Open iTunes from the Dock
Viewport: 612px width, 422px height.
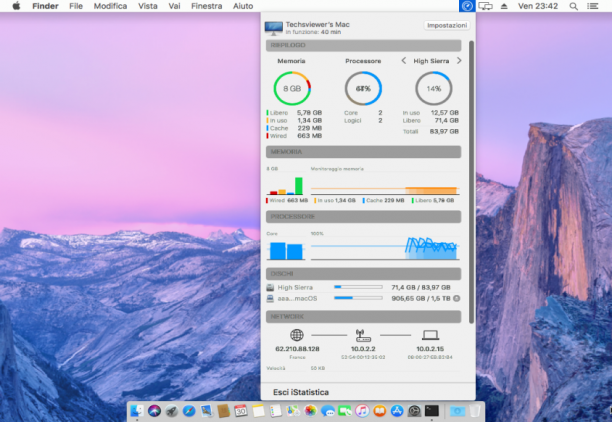click(x=362, y=411)
